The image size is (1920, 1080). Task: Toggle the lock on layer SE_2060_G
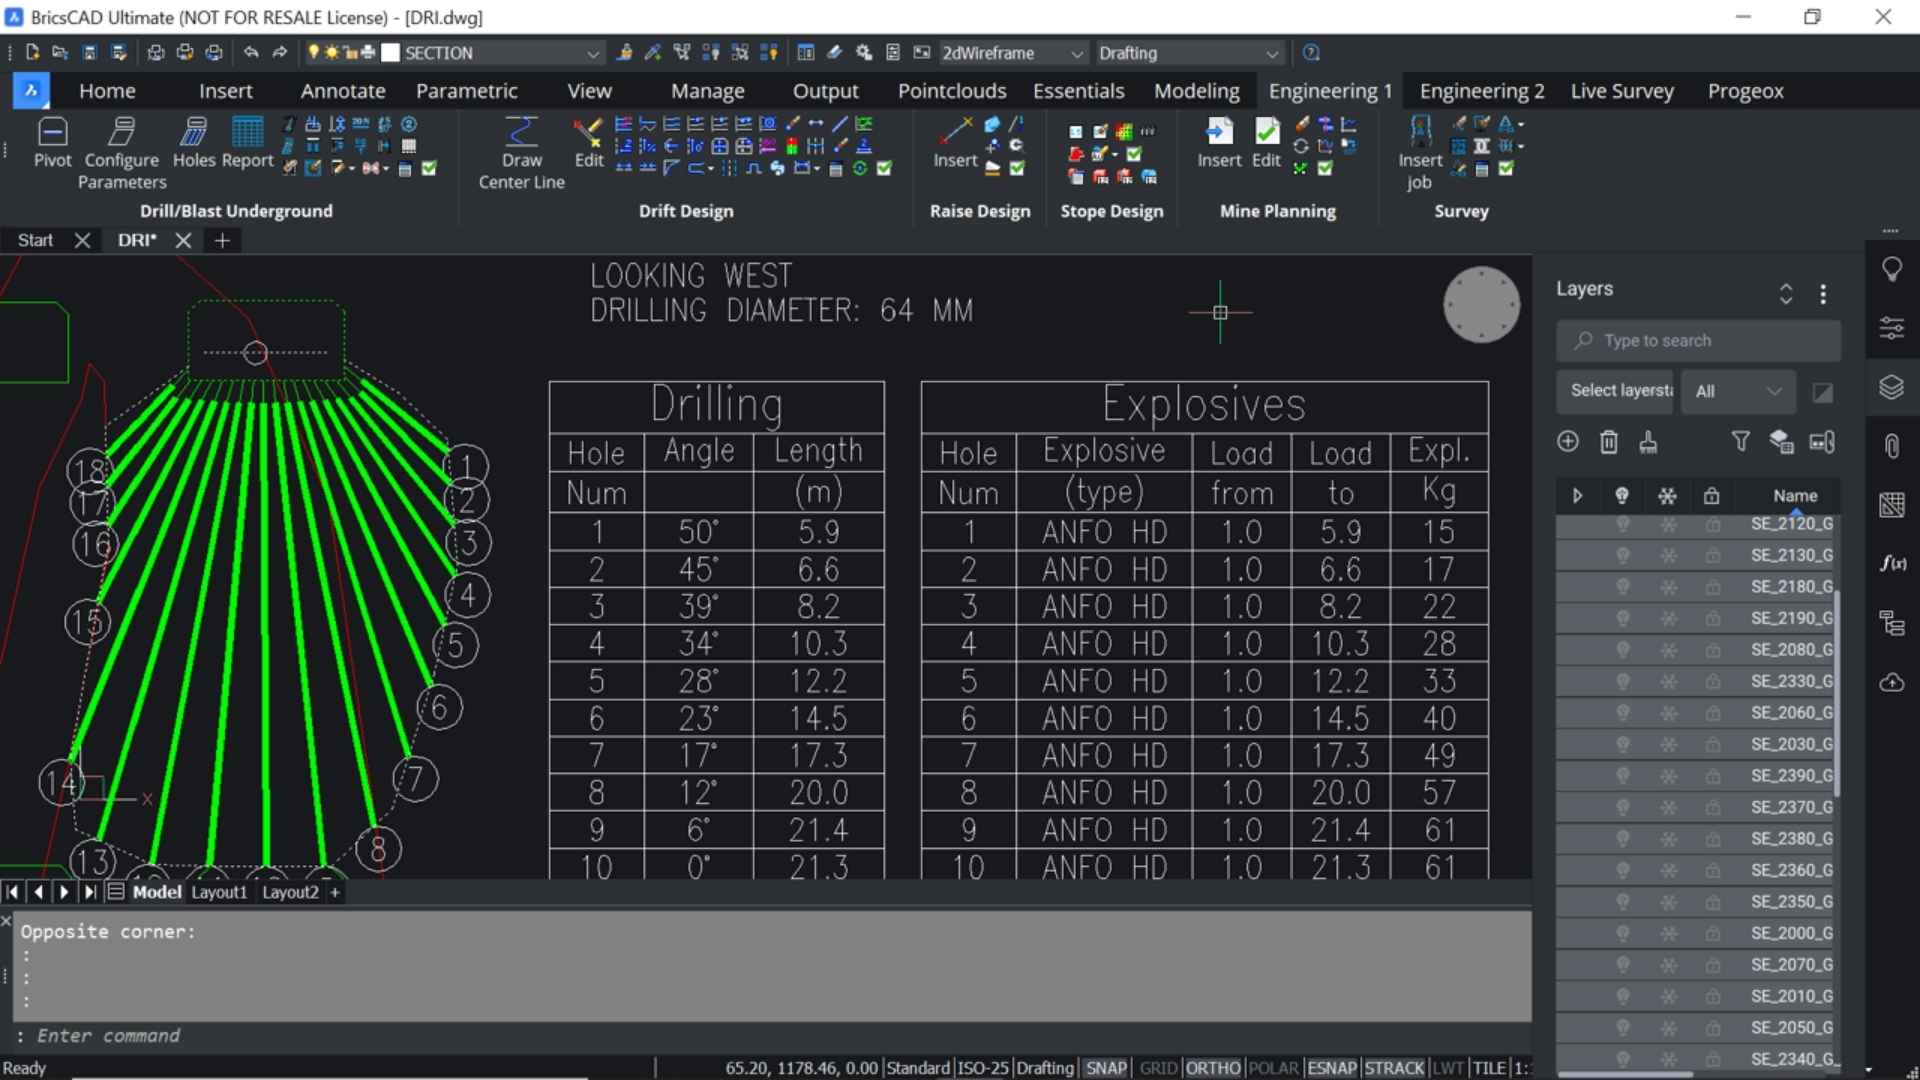pos(1712,713)
